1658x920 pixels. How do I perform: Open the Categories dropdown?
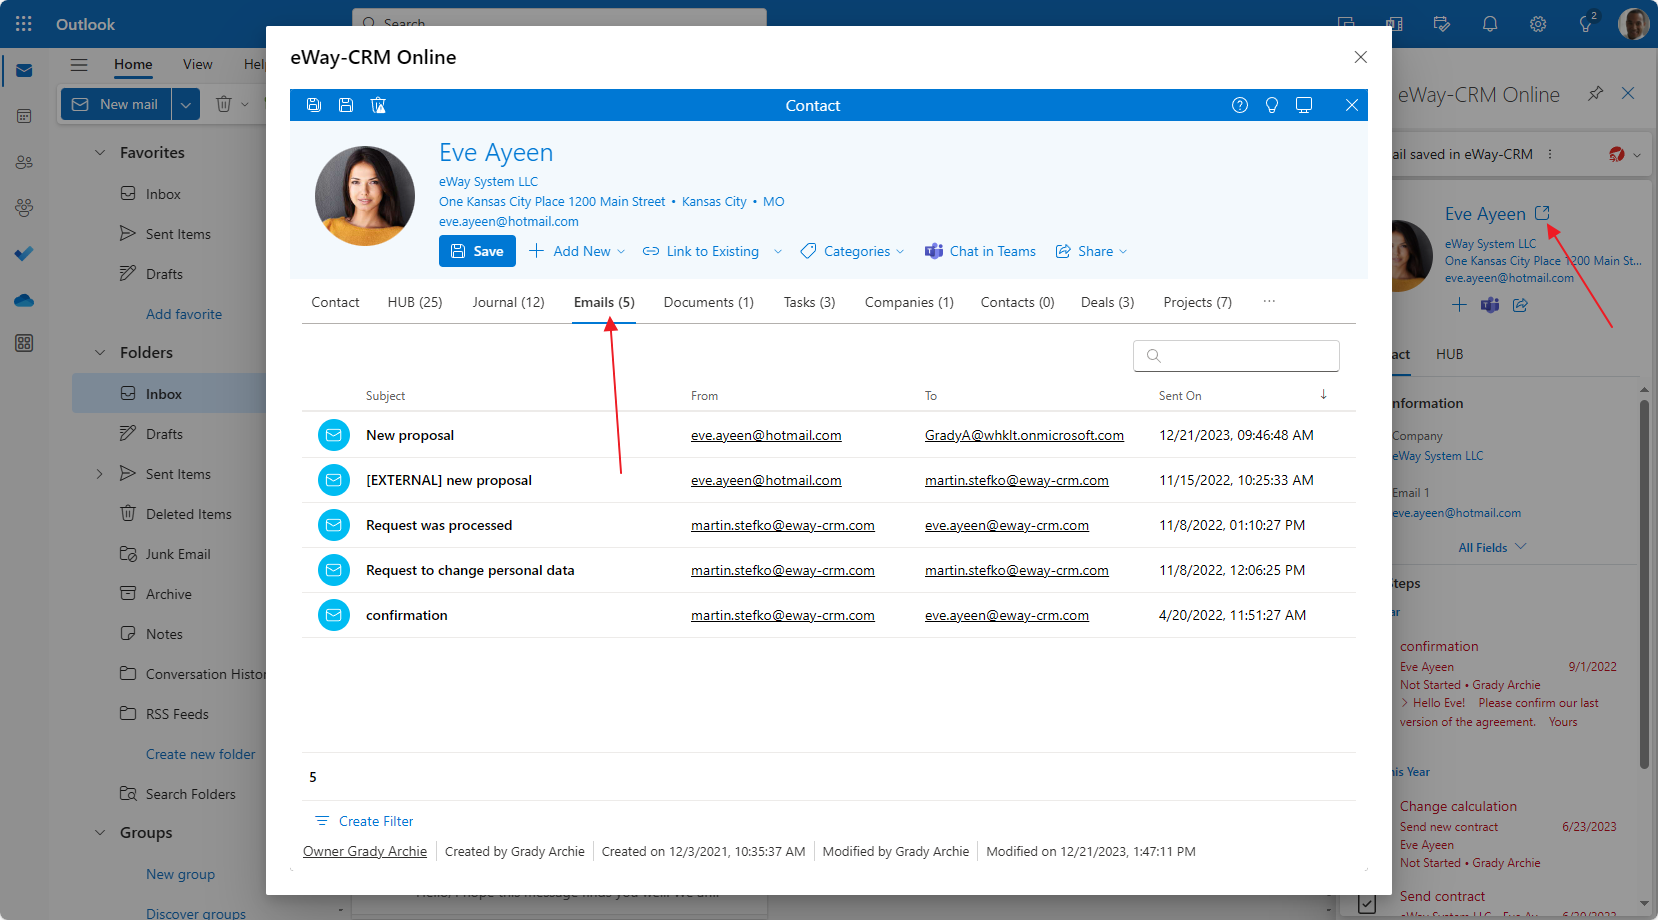852,251
